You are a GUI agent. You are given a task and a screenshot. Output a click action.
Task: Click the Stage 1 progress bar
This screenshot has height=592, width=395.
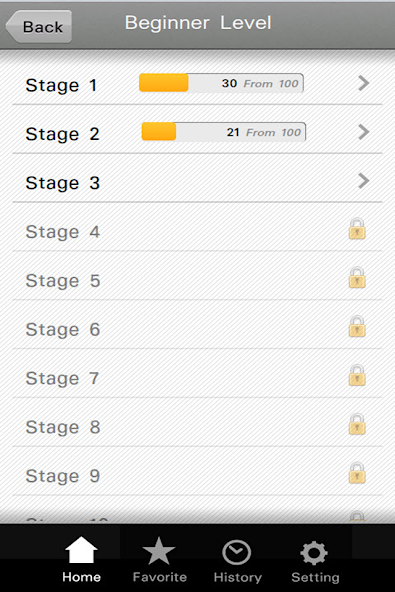[x=221, y=83]
